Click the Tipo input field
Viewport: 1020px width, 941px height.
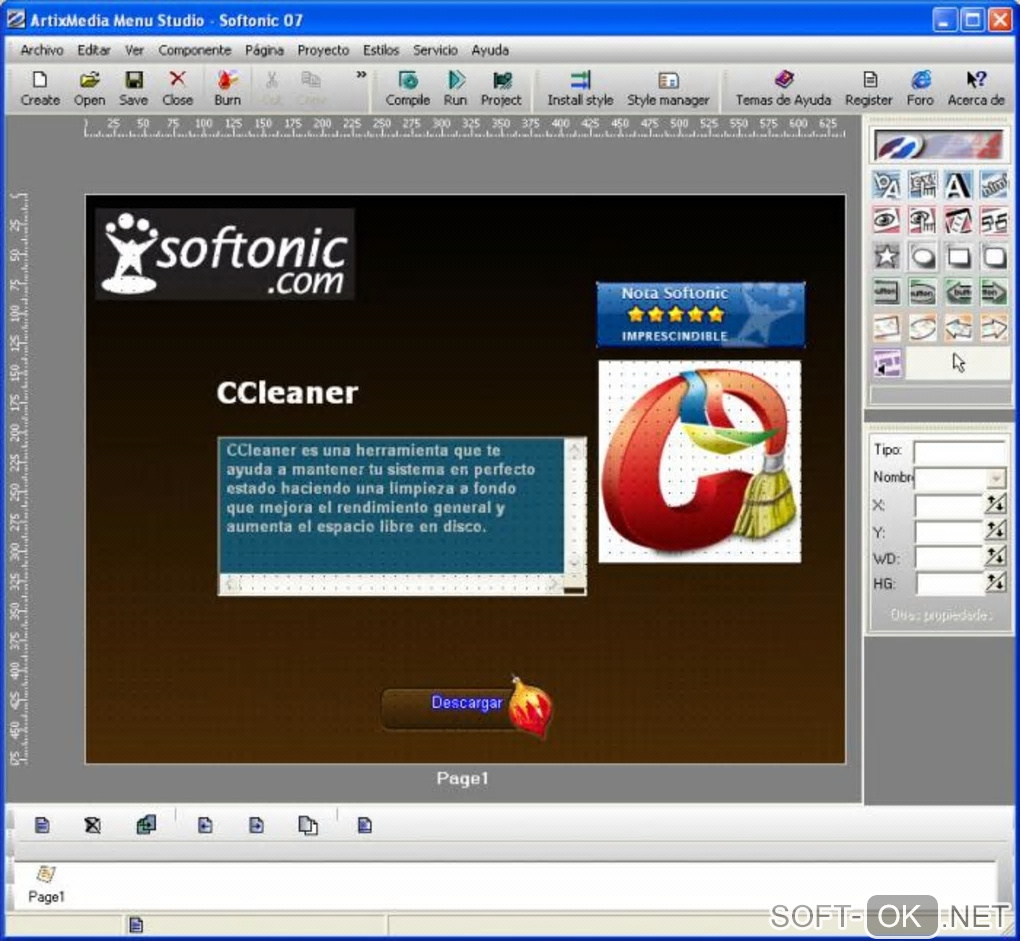pyautogui.click(x=960, y=451)
